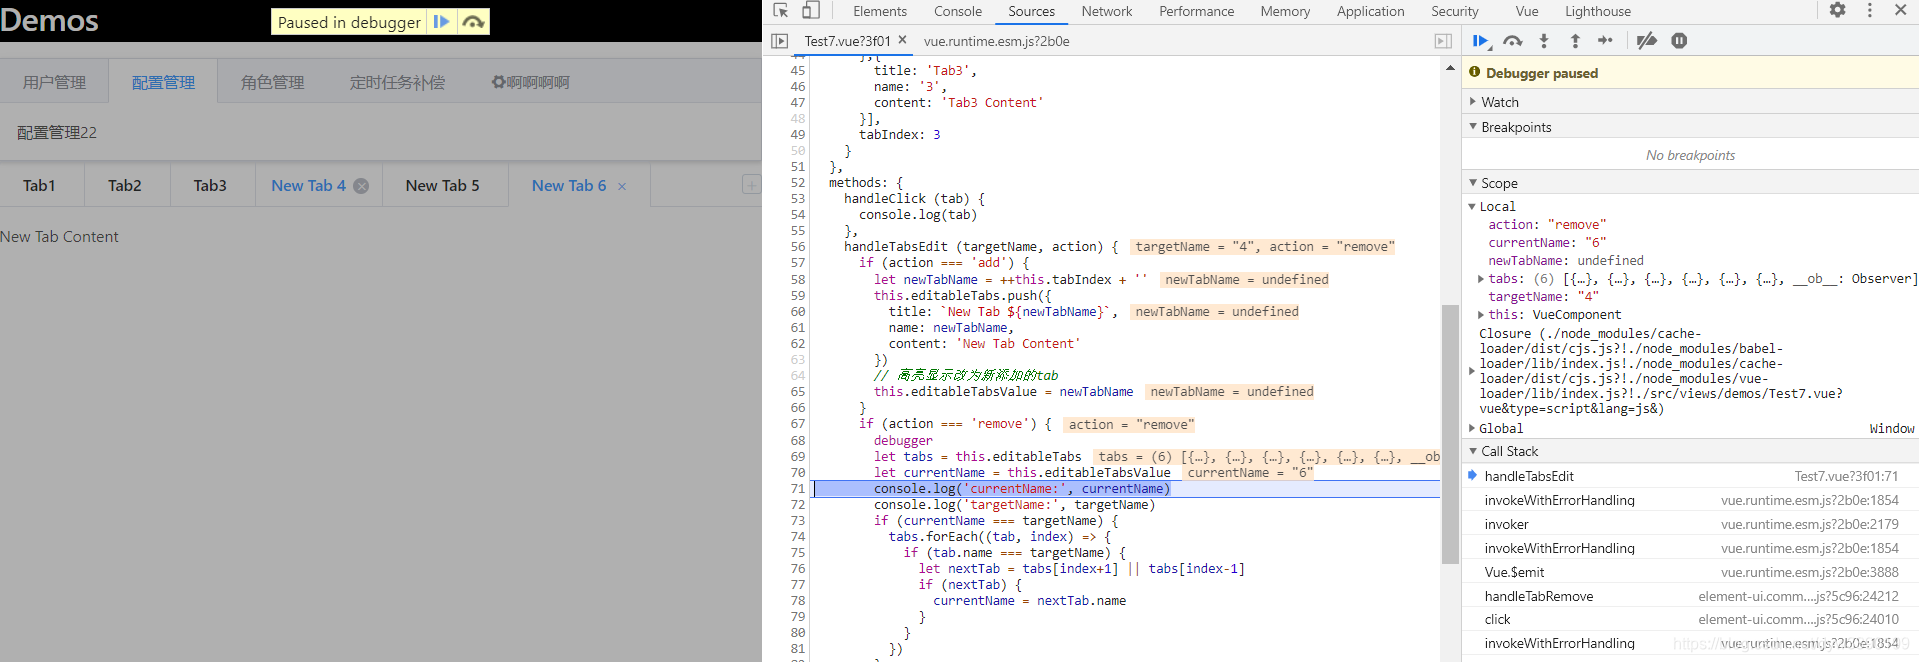Image resolution: width=1919 pixels, height=662 pixels.
Task: Click the inspect element picker icon
Action: tap(781, 11)
